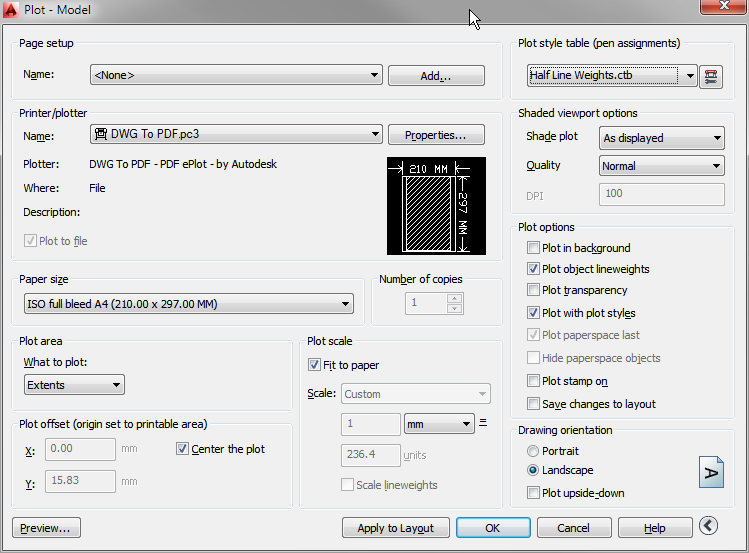Image resolution: width=749 pixels, height=553 pixels.
Task: Toggle Plot in background checkbox
Action: (533, 247)
